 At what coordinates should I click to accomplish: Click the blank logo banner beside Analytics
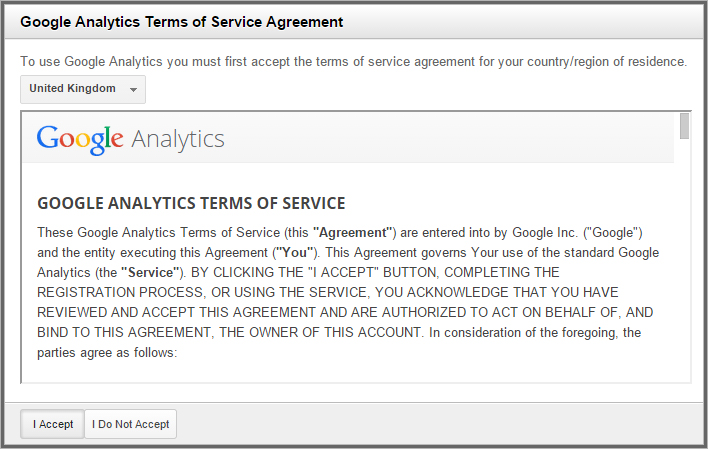(450, 139)
